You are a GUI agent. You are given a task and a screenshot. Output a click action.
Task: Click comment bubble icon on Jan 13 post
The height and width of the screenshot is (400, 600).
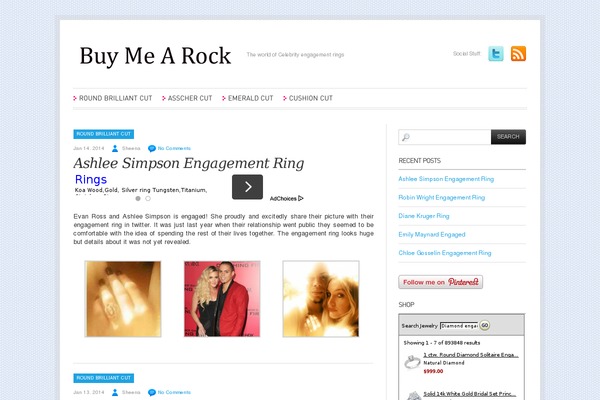[x=152, y=392]
